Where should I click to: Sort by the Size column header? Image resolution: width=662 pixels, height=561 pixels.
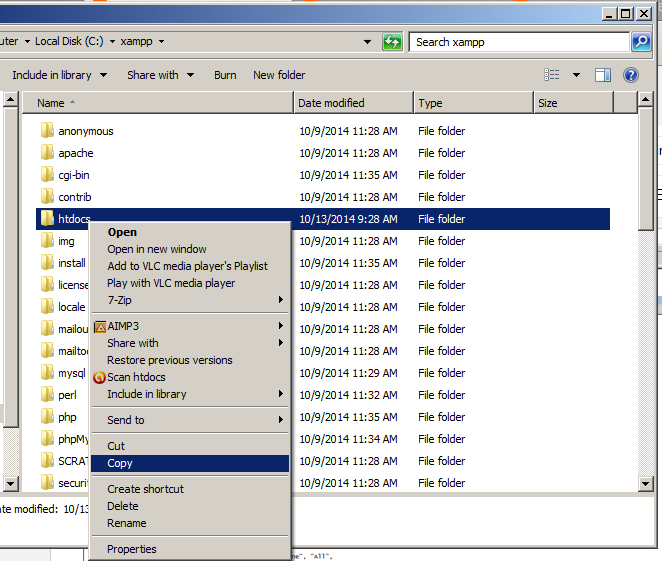(x=573, y=103)
